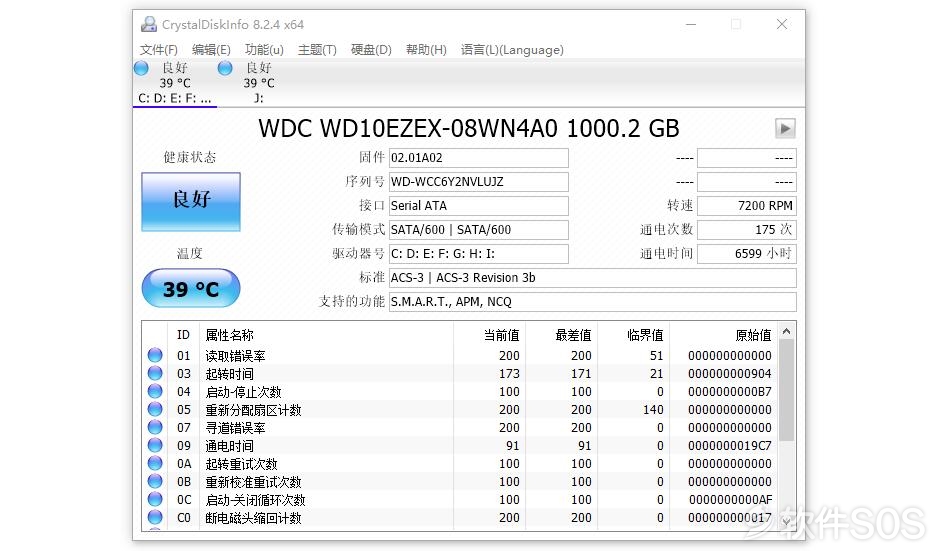Click status dot for 起转重试次数 row
Screen dimensions: 940x551
155,463
